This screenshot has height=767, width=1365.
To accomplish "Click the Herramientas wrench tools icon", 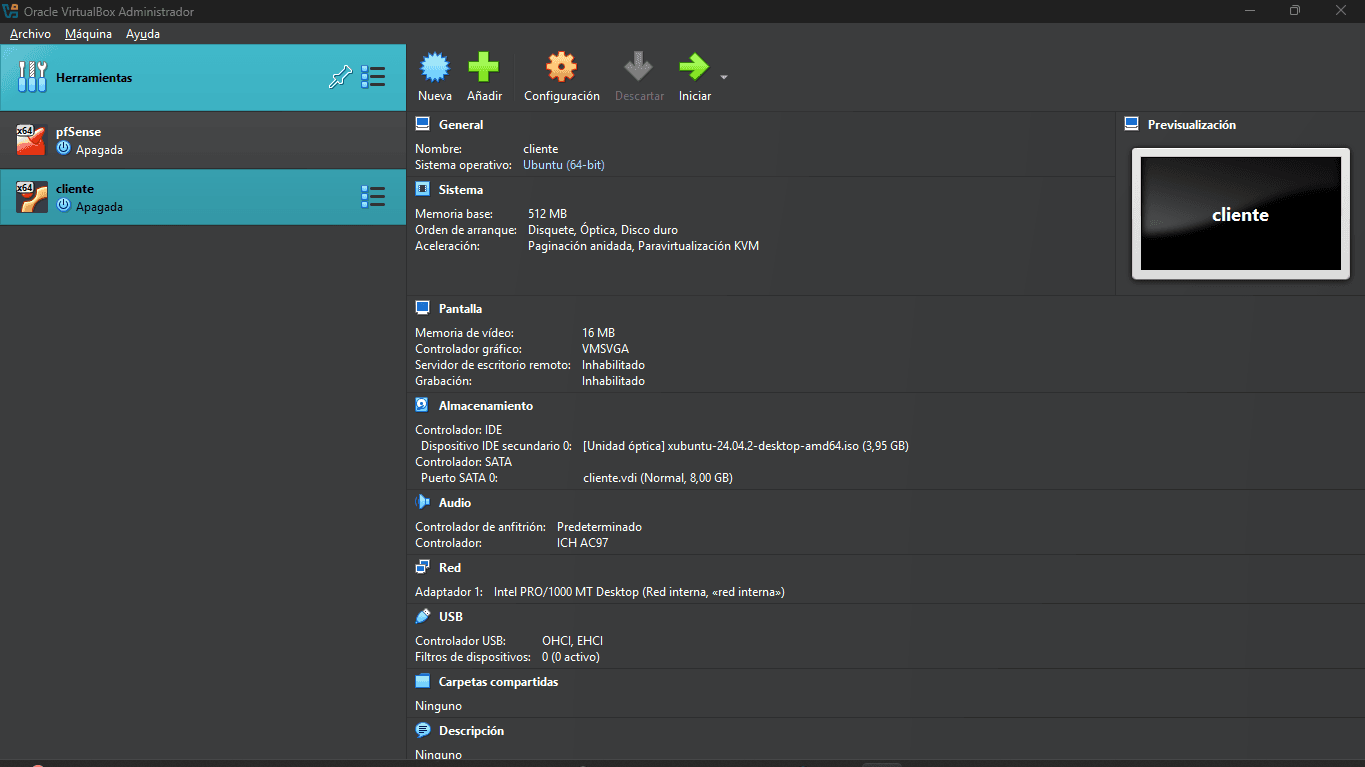I will 32,77.
